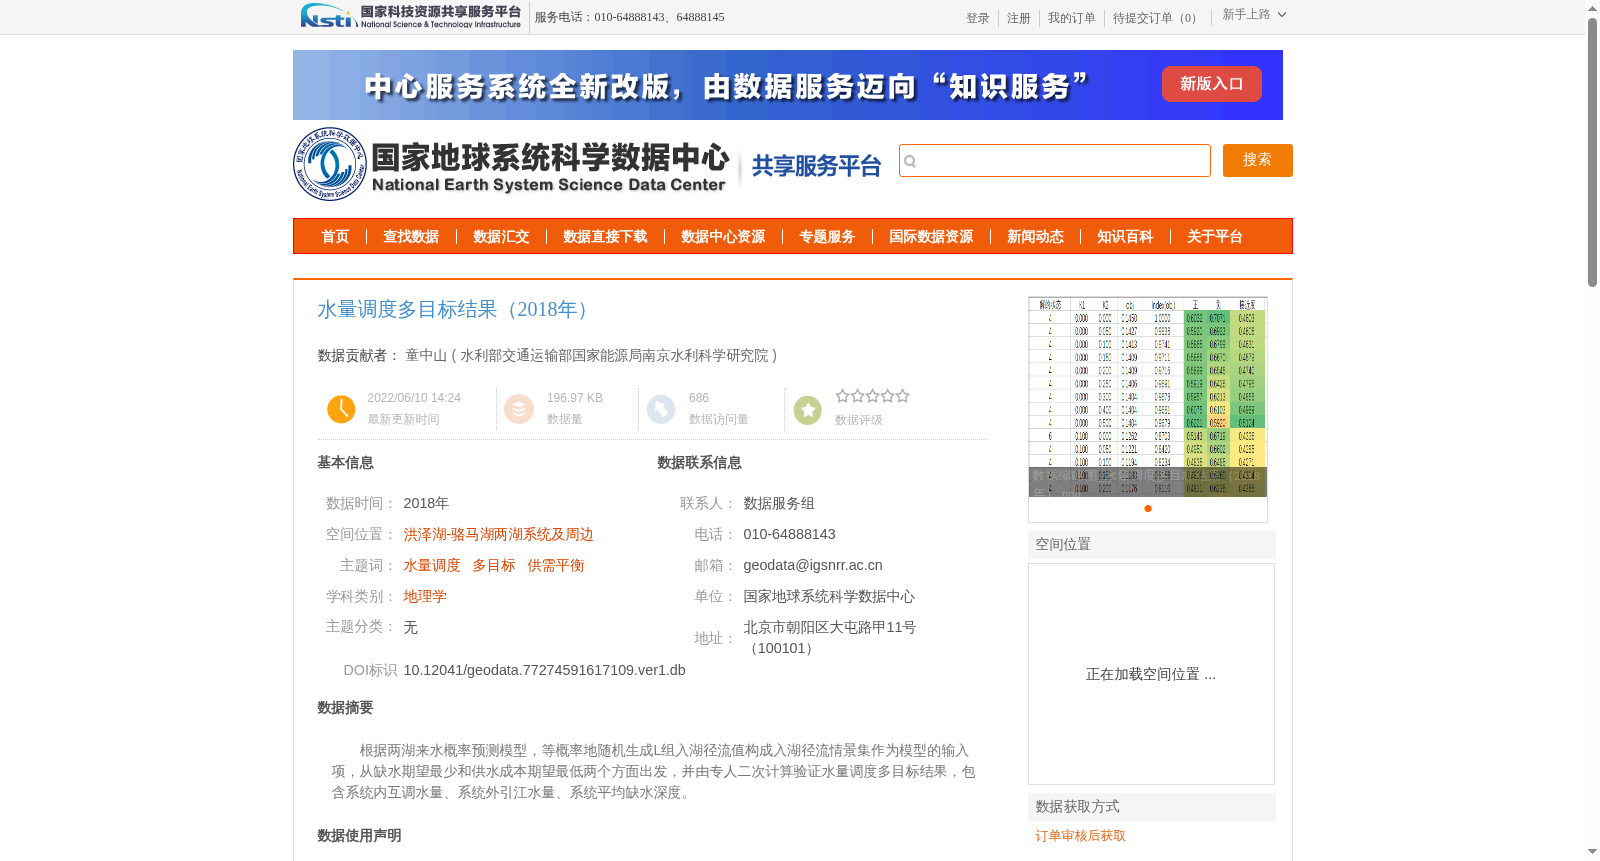Click the email geodata@igsnrr.ac.cn
Image resolution: width=1600 pixels, height=861 pixels.
pos(813,566)
